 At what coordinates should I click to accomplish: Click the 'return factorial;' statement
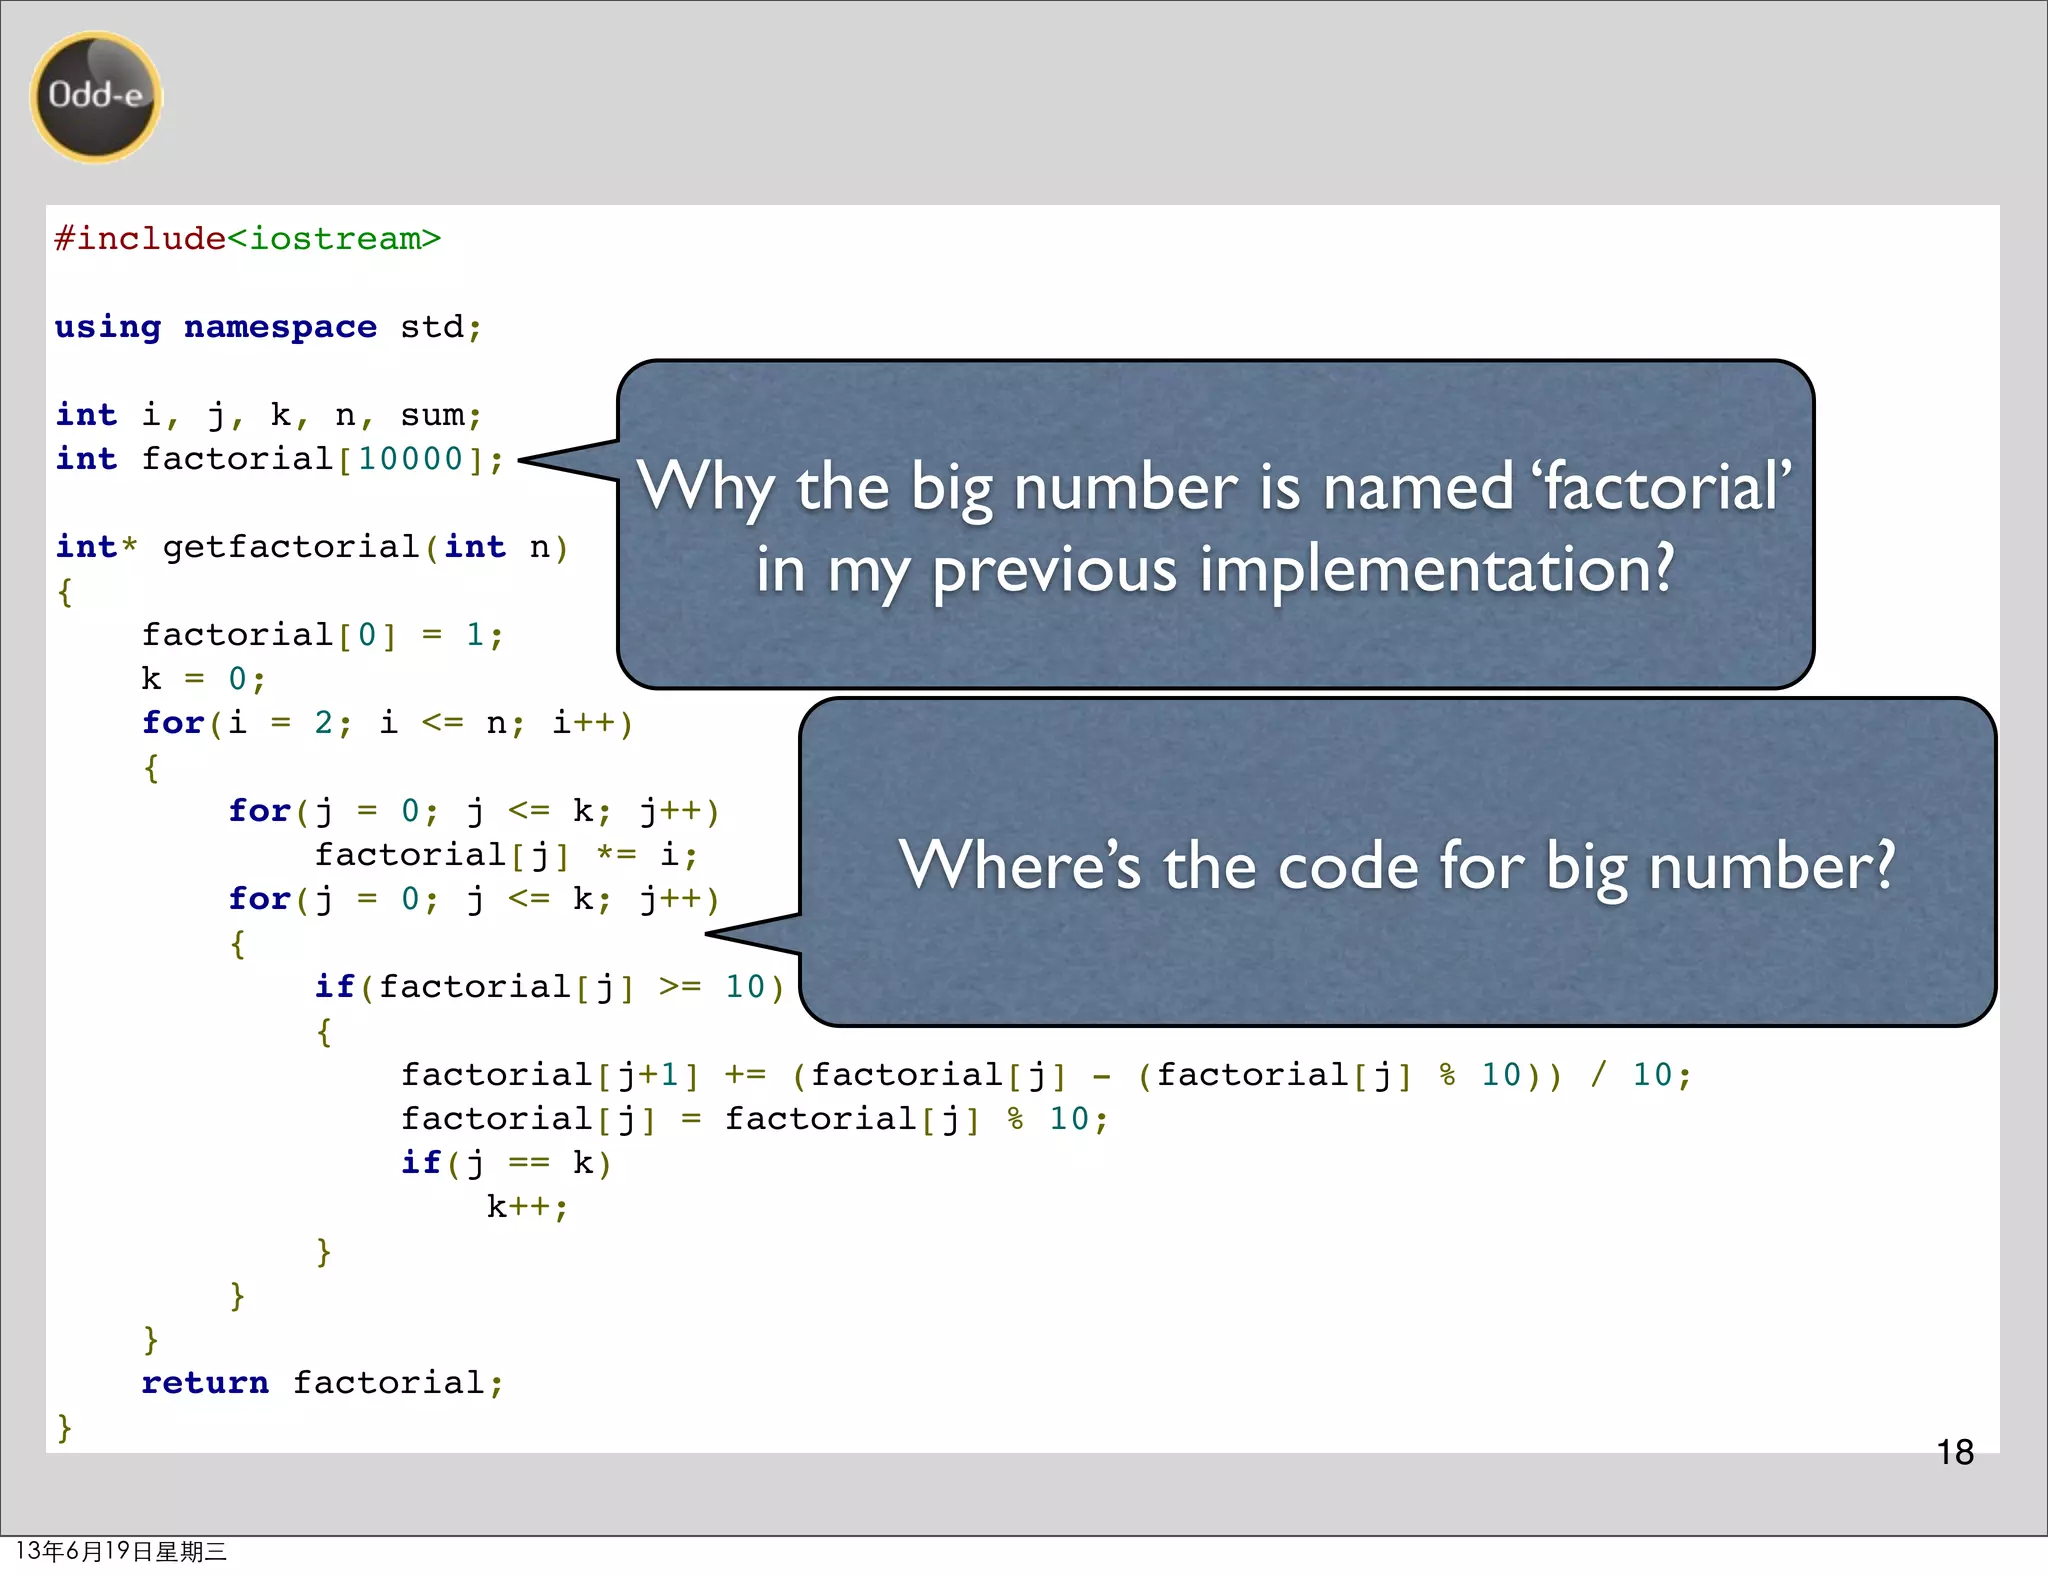click(322, 1383)
